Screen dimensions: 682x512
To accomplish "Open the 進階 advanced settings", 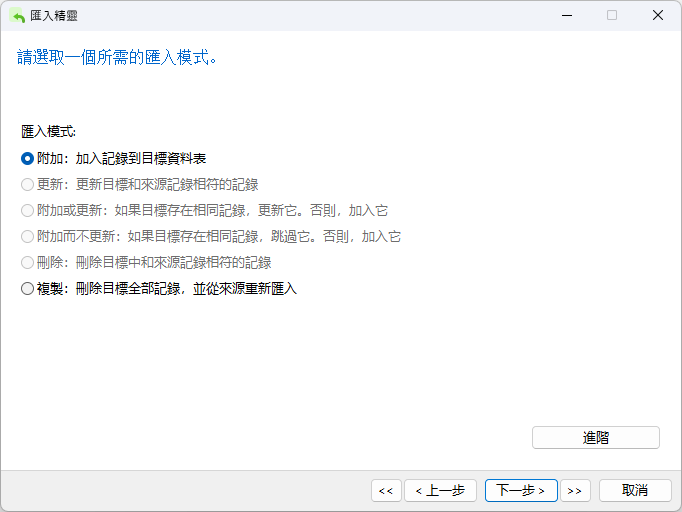I will click(595, 437).
